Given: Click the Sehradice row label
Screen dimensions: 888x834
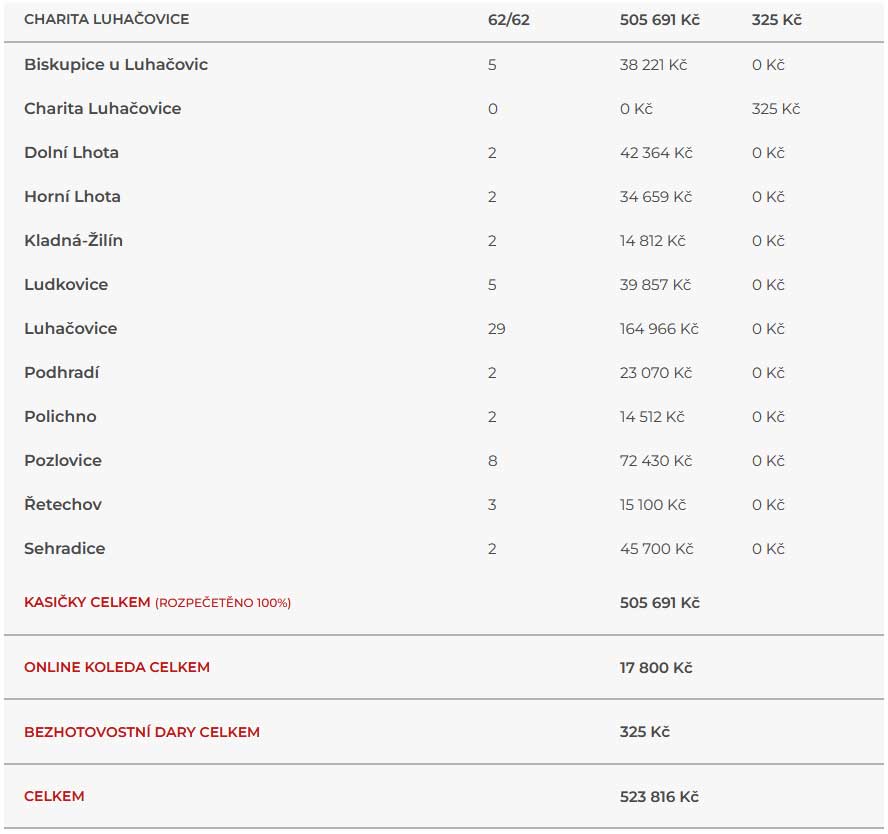Looking at the screenshot, I should click(65, 549).
